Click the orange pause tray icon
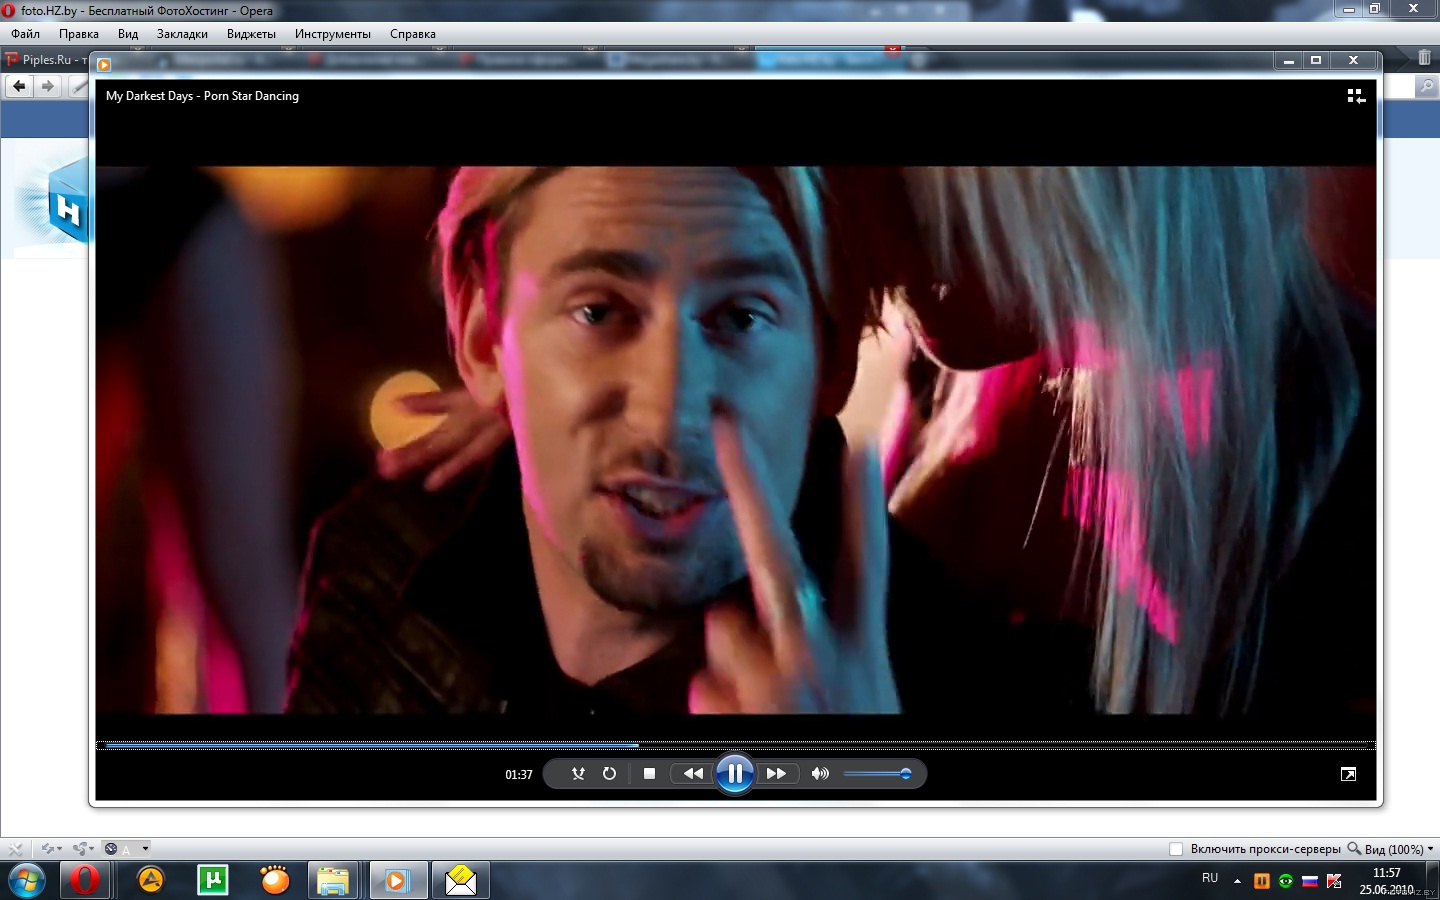The image size is (1440, 900). (1261, 881)
